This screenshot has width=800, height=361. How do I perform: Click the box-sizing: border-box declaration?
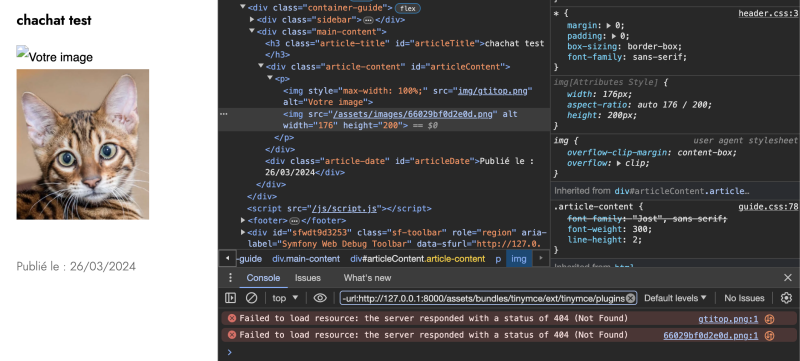[x=624, y=46]
